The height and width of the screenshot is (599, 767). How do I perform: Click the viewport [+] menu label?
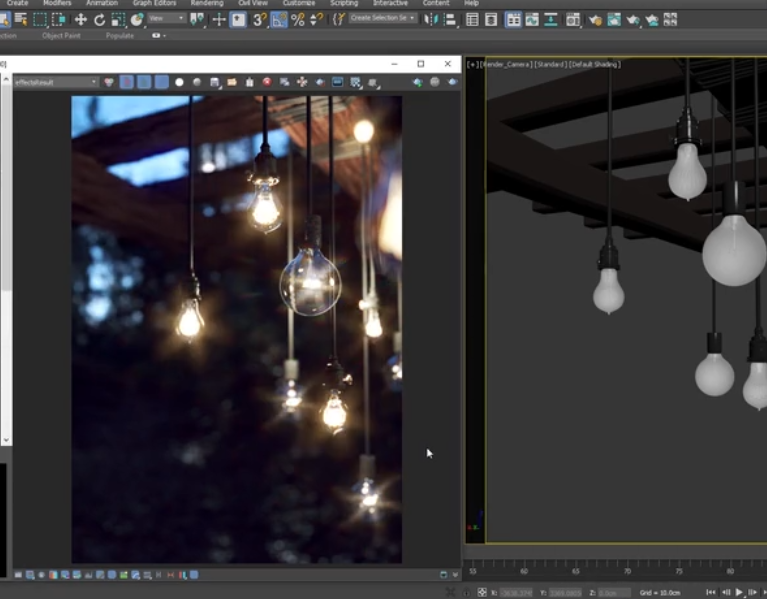pyautogui.click(x=473, y=65)
